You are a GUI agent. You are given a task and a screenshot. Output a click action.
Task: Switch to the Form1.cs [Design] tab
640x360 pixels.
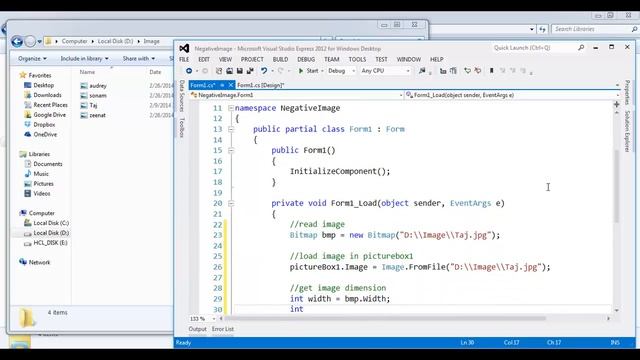click(x=260, y=85)
